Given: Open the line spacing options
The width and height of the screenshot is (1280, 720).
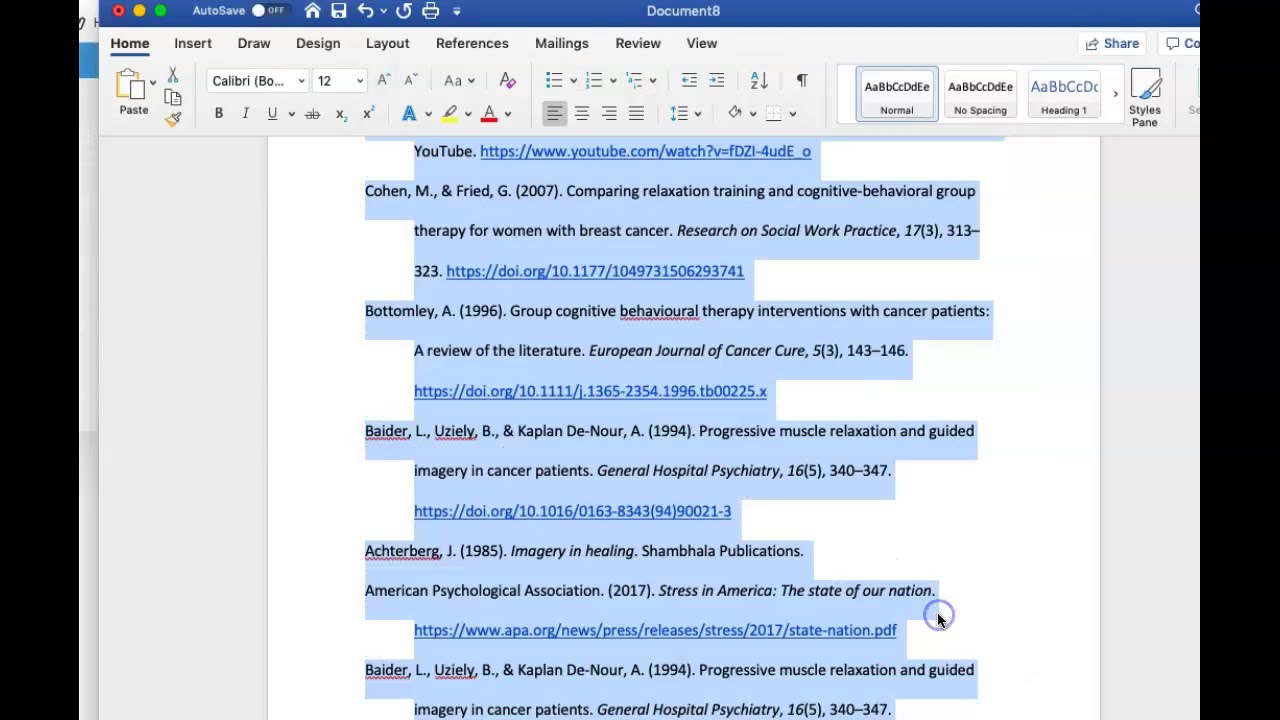Looking at the screenshot, I should point(684,114).
